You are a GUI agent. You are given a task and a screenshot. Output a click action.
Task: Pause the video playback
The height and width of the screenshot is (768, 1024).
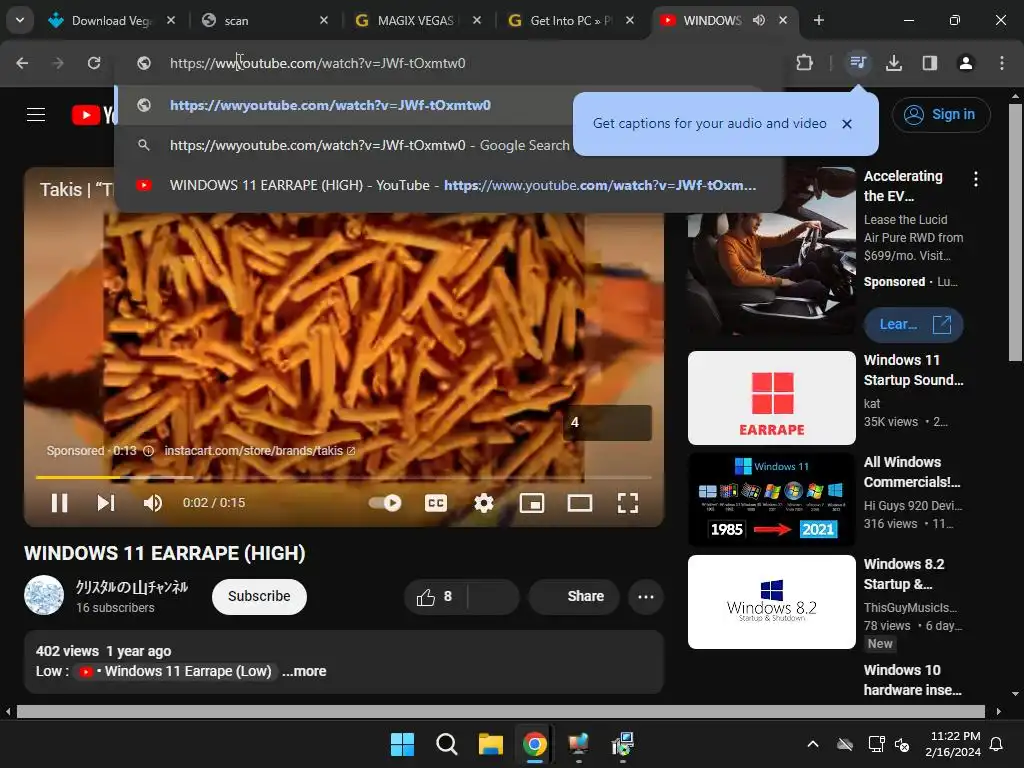pyautogui.click(x=59, y=503)
